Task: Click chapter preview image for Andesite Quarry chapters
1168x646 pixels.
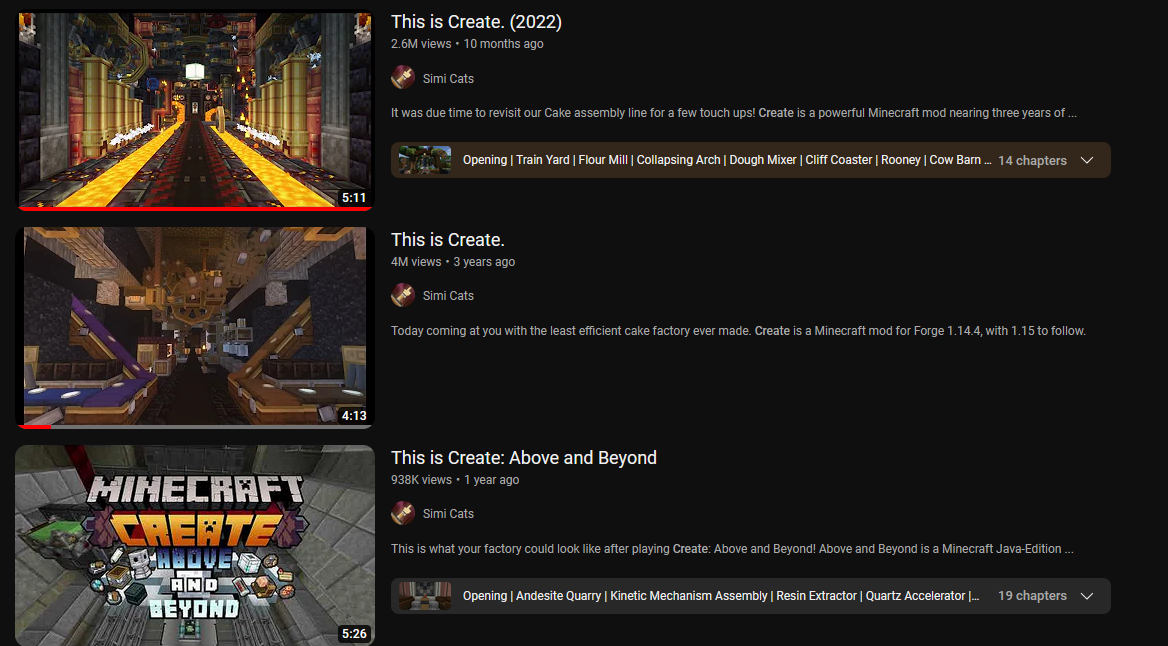Action: (x=425, y=596)
